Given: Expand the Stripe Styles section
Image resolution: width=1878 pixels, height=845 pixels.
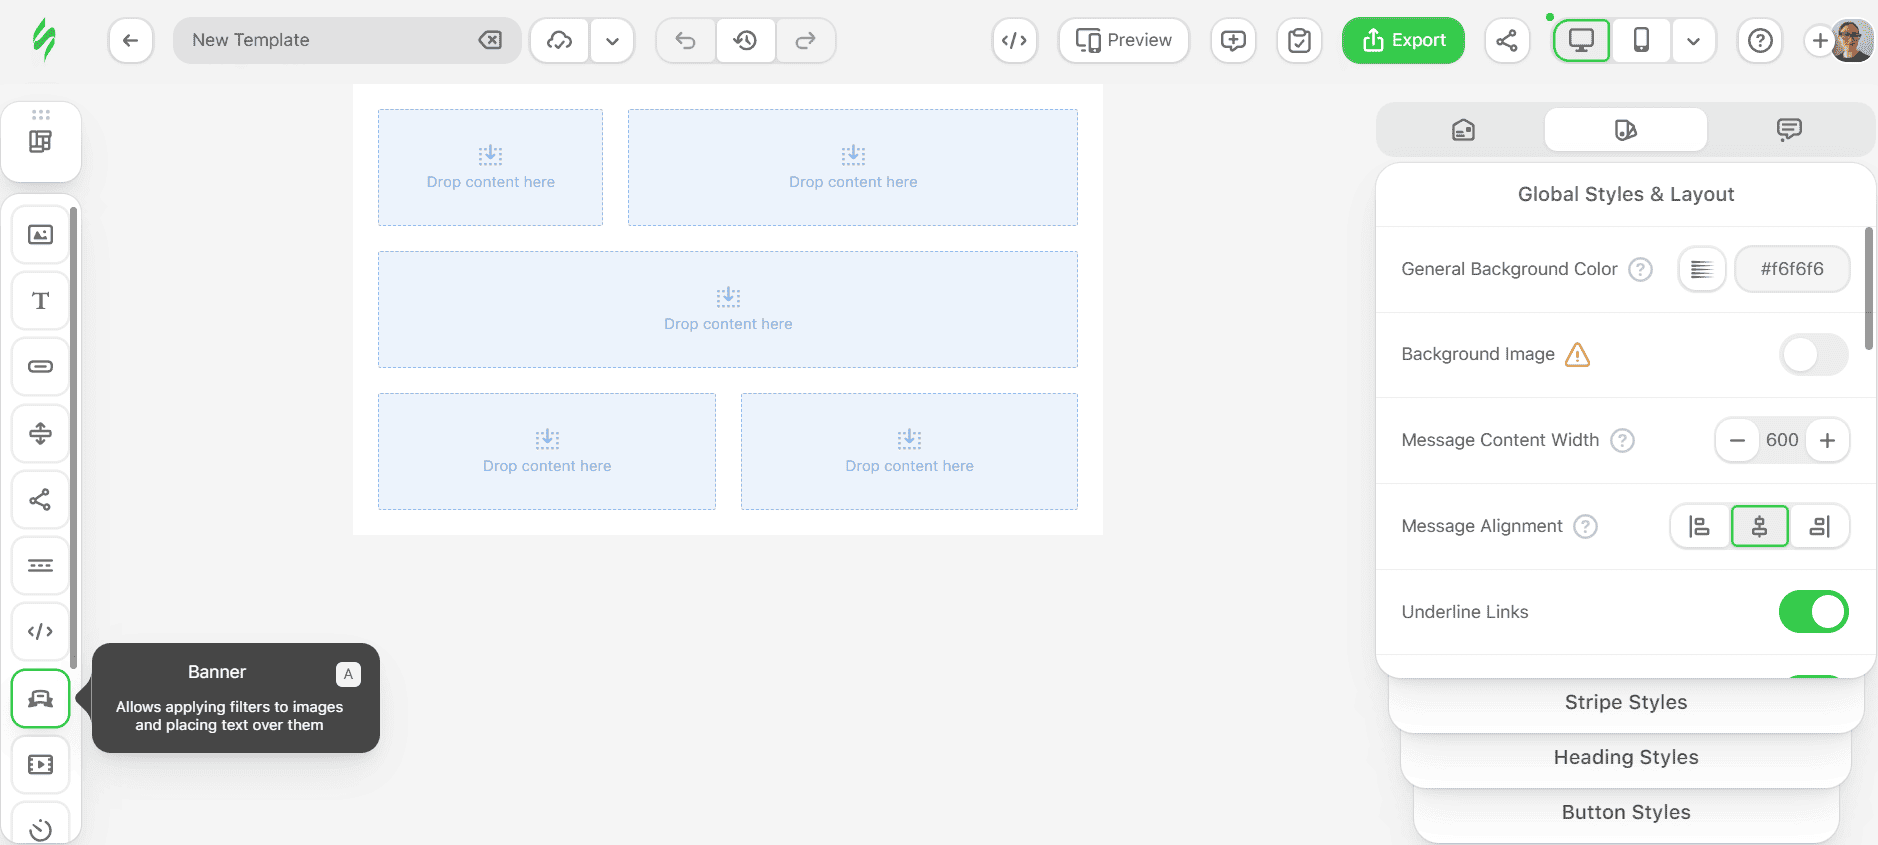Looking at the screenshot, I should click(x=1626, y=703).
